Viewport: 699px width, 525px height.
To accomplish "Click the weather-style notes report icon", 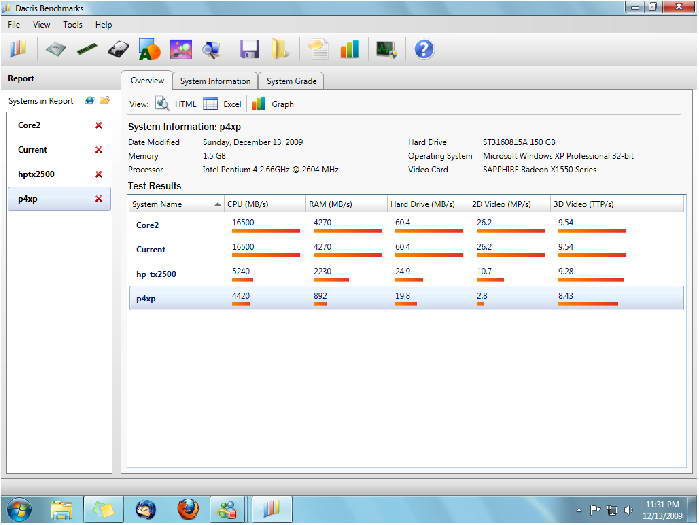I will pos(318,49).
